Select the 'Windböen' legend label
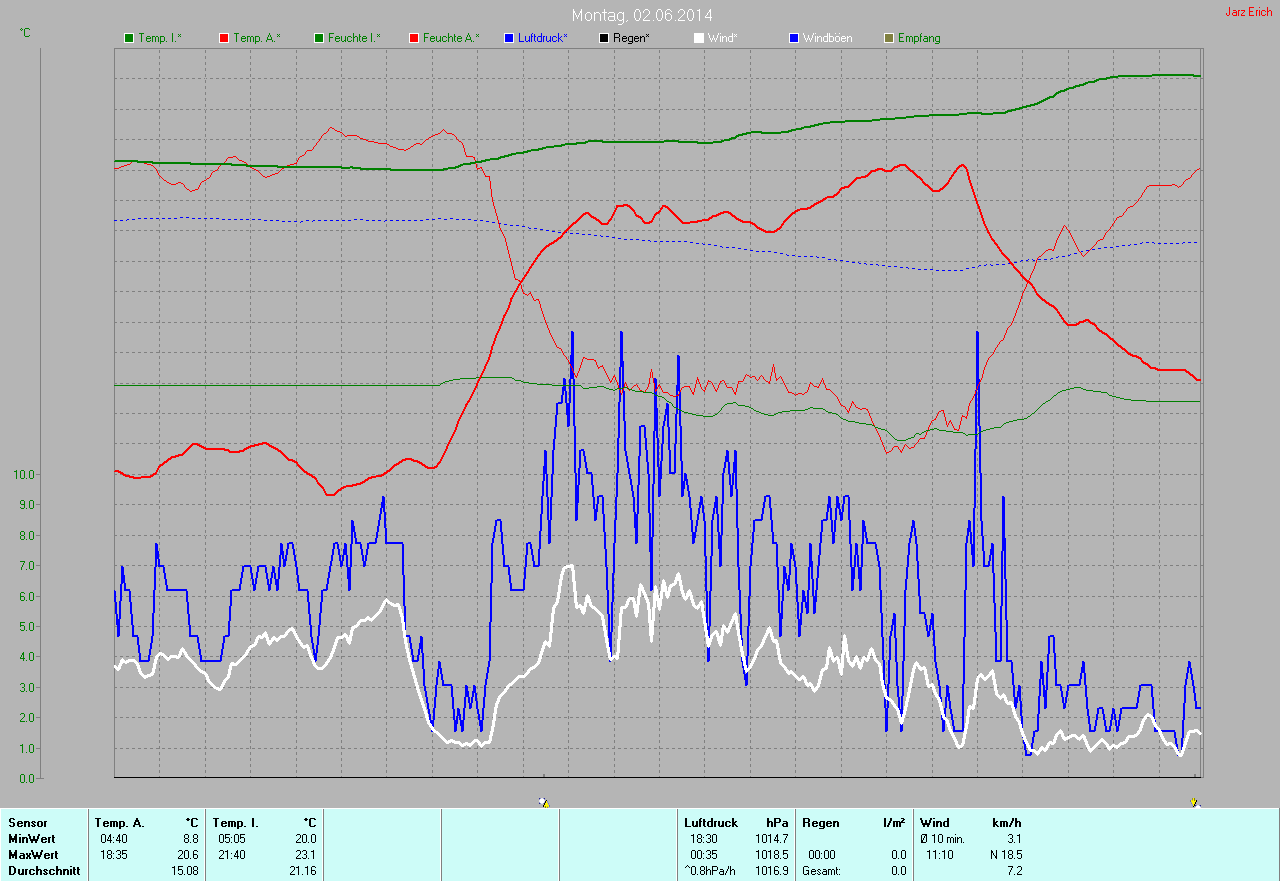This screenshot has width=1280, height=881. 828,38
